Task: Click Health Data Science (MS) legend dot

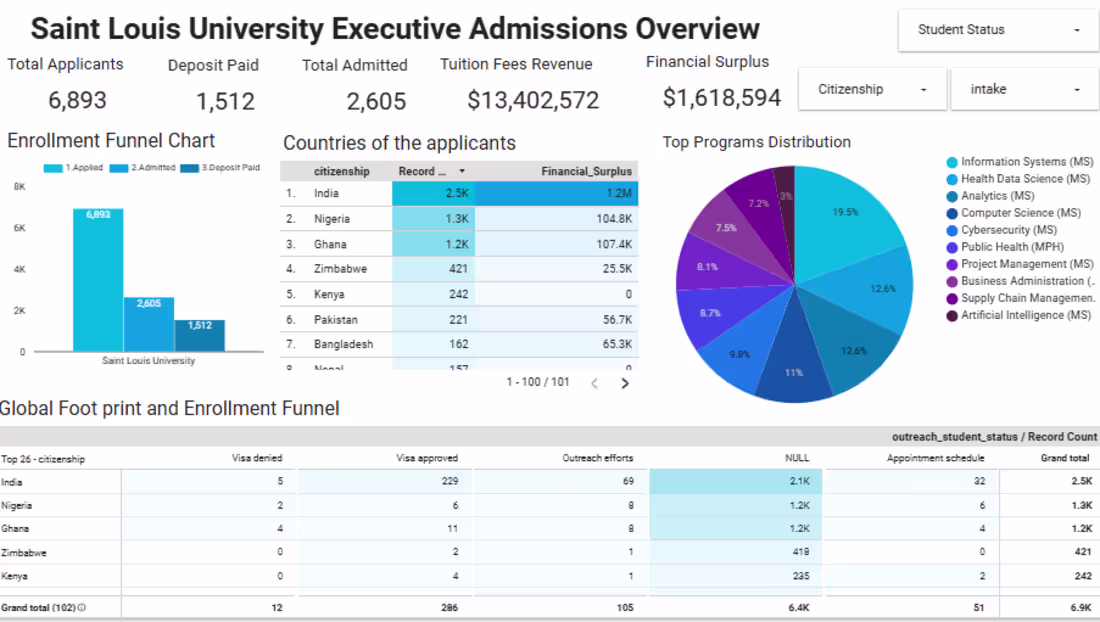Action: pyautogui.click(x=952, y=179)
